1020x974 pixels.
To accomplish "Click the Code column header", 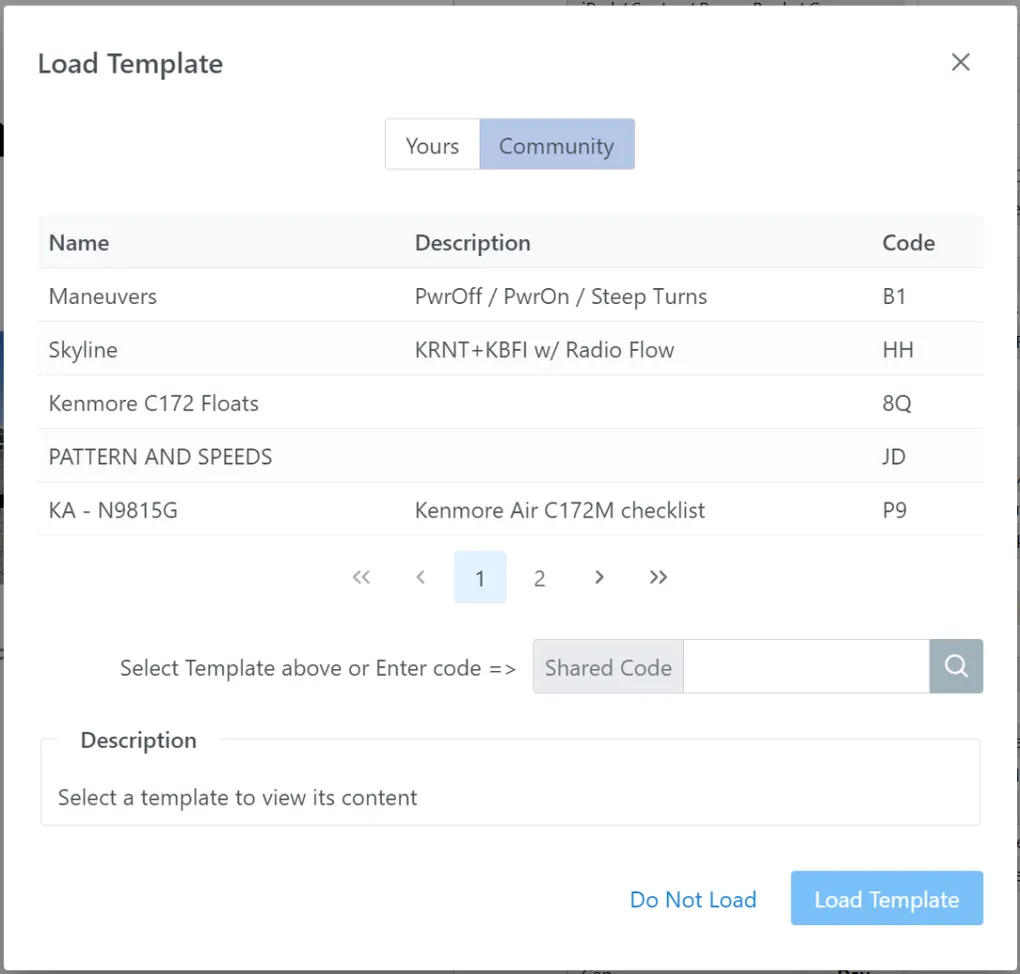I will (x=908, y=243).
